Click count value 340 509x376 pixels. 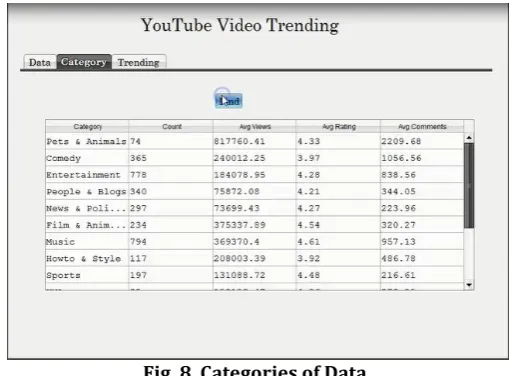[x=138, y=191]
